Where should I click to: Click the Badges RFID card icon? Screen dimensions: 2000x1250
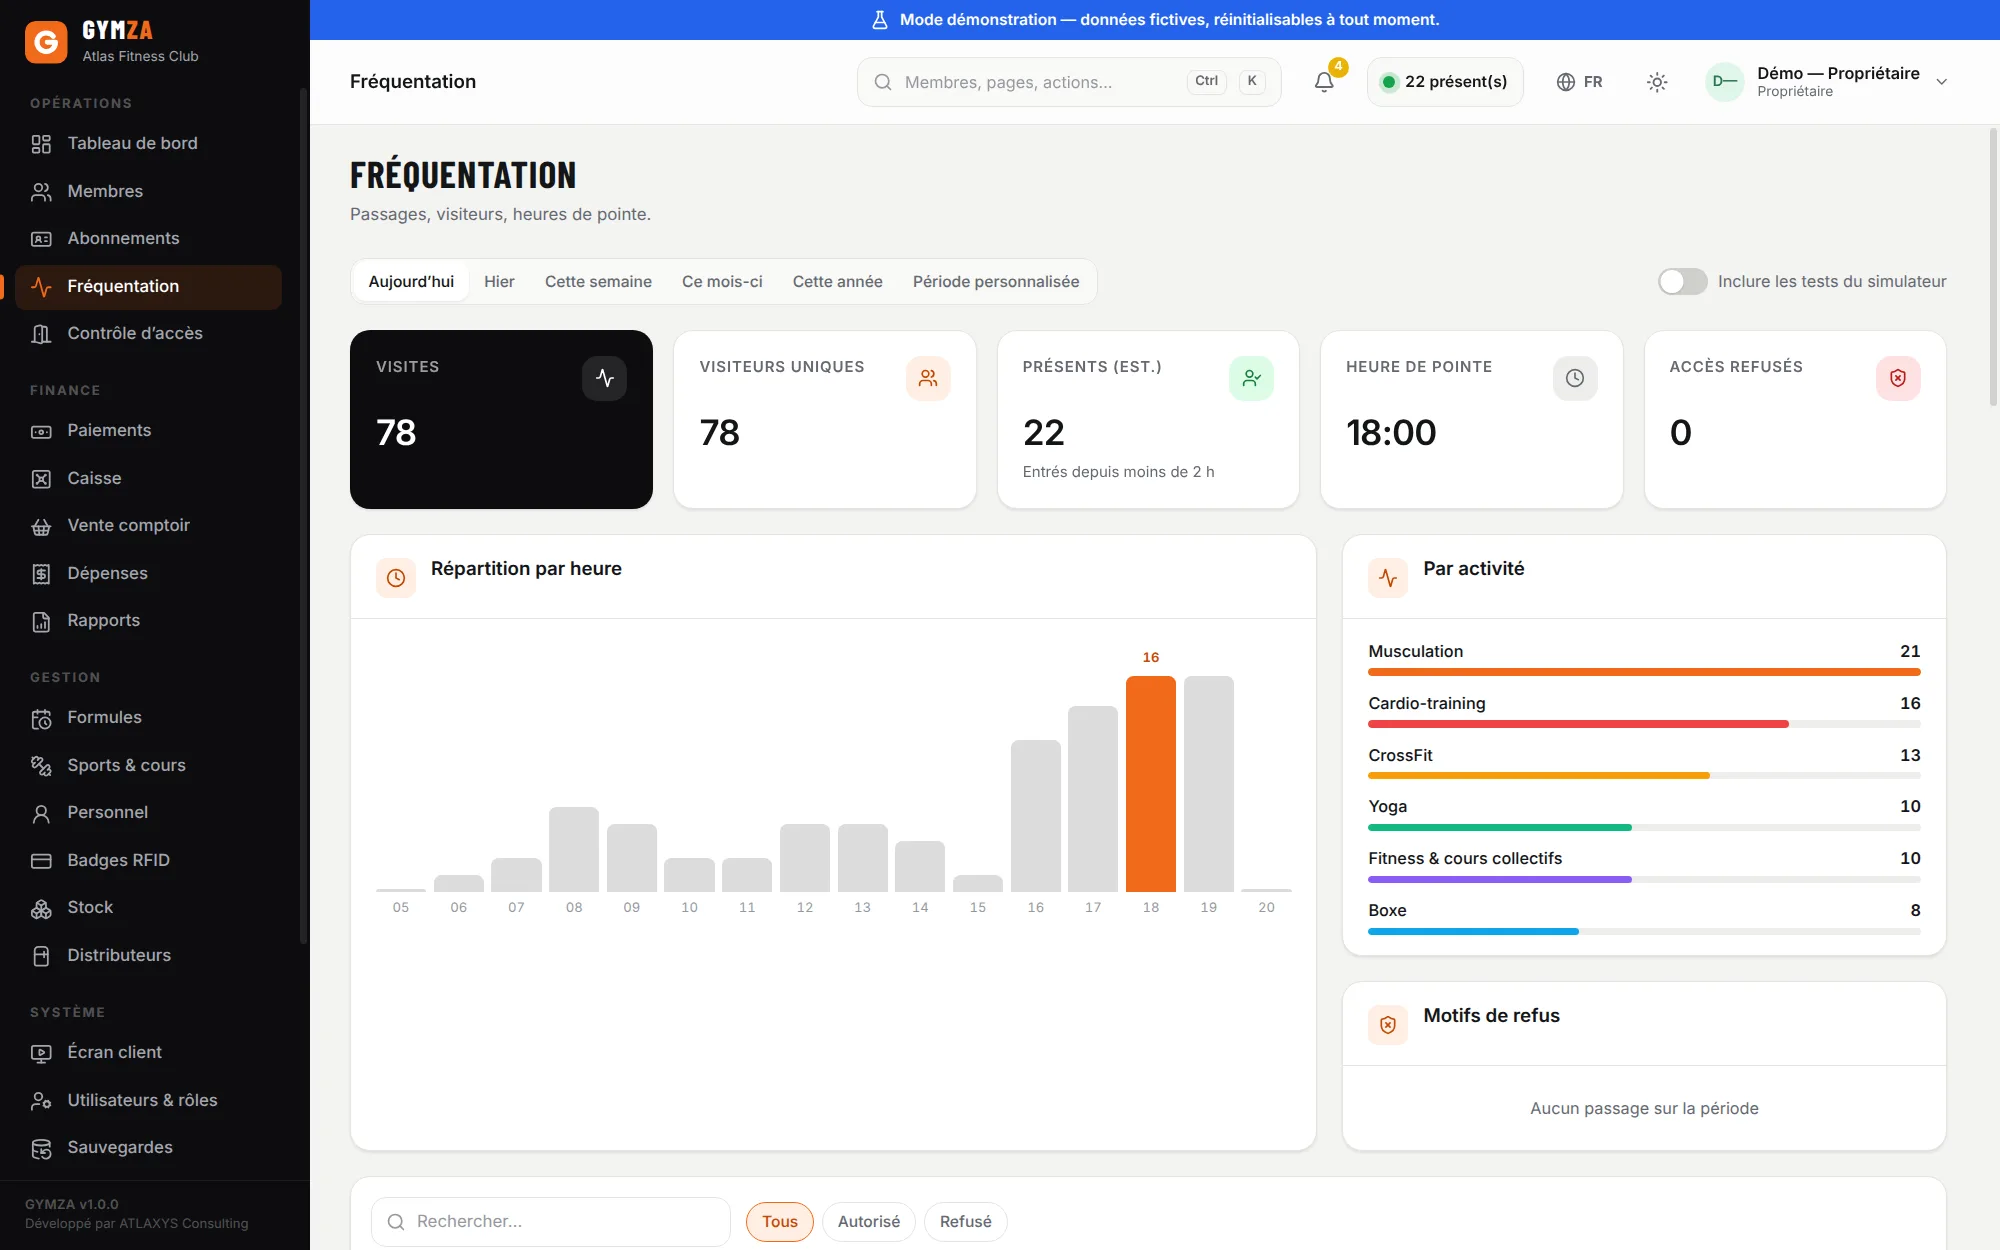41,861
